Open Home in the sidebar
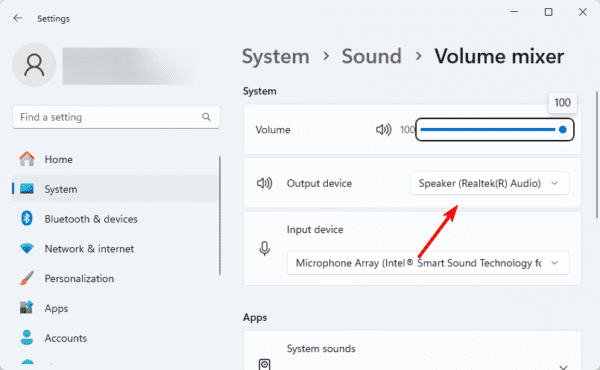600x370 pixels. pyautogui.click(x=116, y=159)
